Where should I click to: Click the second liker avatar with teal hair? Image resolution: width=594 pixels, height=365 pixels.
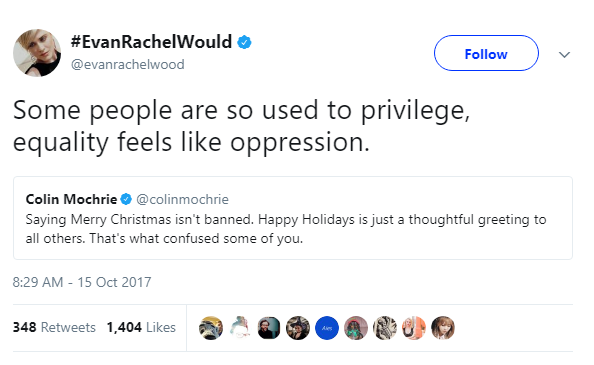(x=240, y=328)
